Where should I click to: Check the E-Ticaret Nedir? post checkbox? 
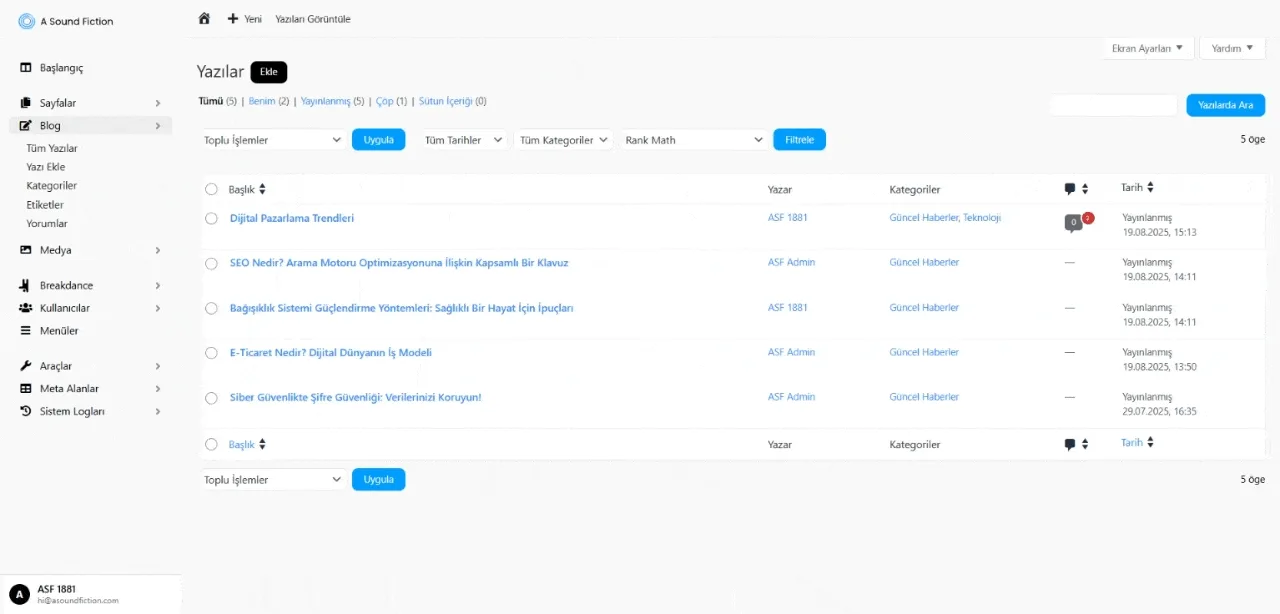coord(211,353)
